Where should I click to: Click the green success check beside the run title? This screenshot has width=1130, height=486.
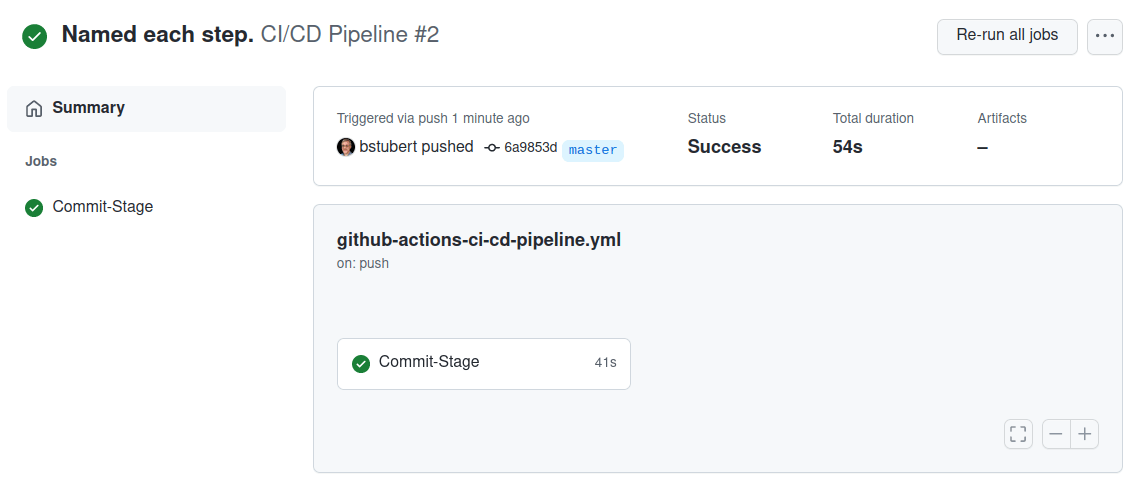(x=35, y=36)
